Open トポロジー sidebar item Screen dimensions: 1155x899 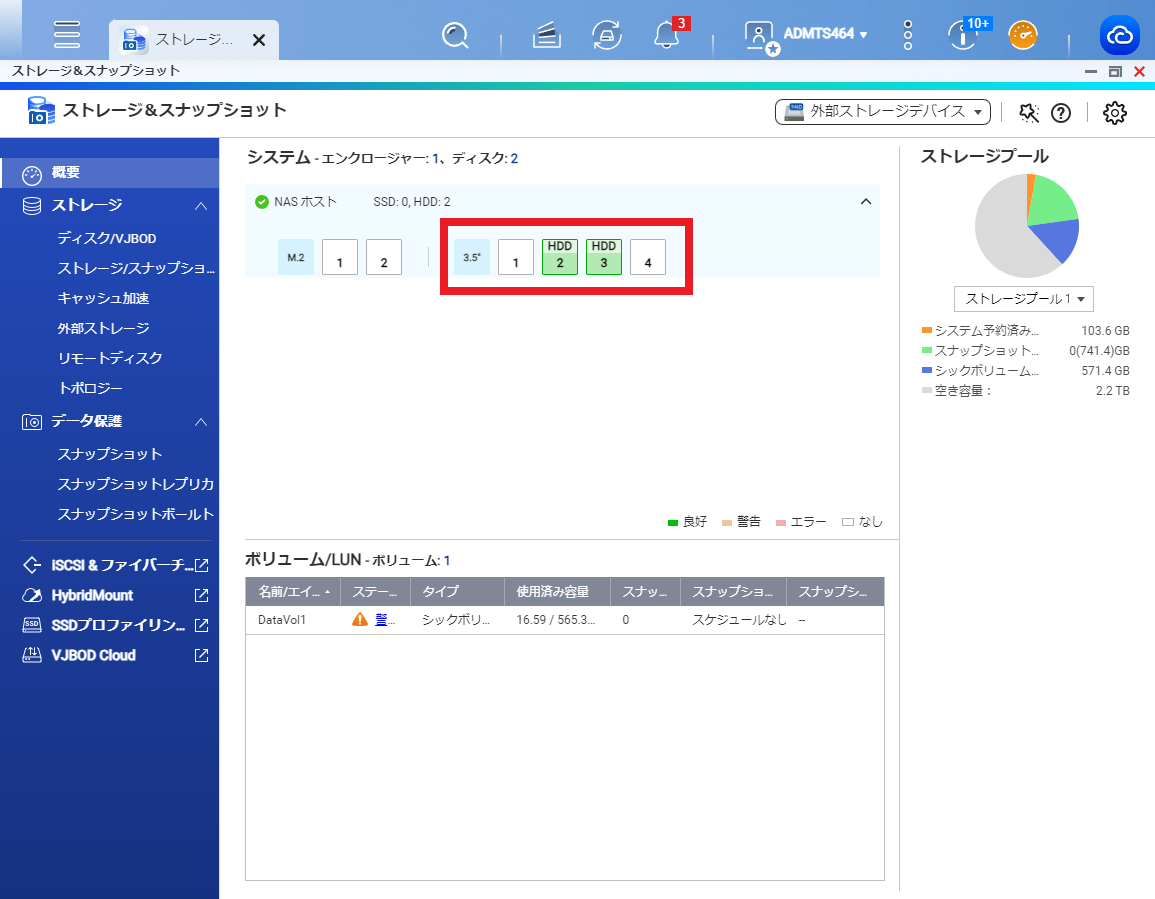pos(90,388)
